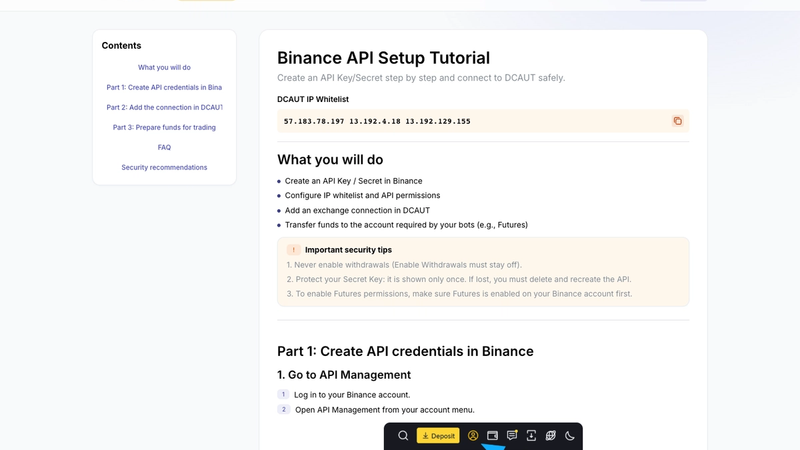Viewport: 800px width, 450px height.
Task: Click the IP address text 57.183.78.197 13.192.4.18 13.192.129.155
Action: pyautogui.click(x=377, y=121)
